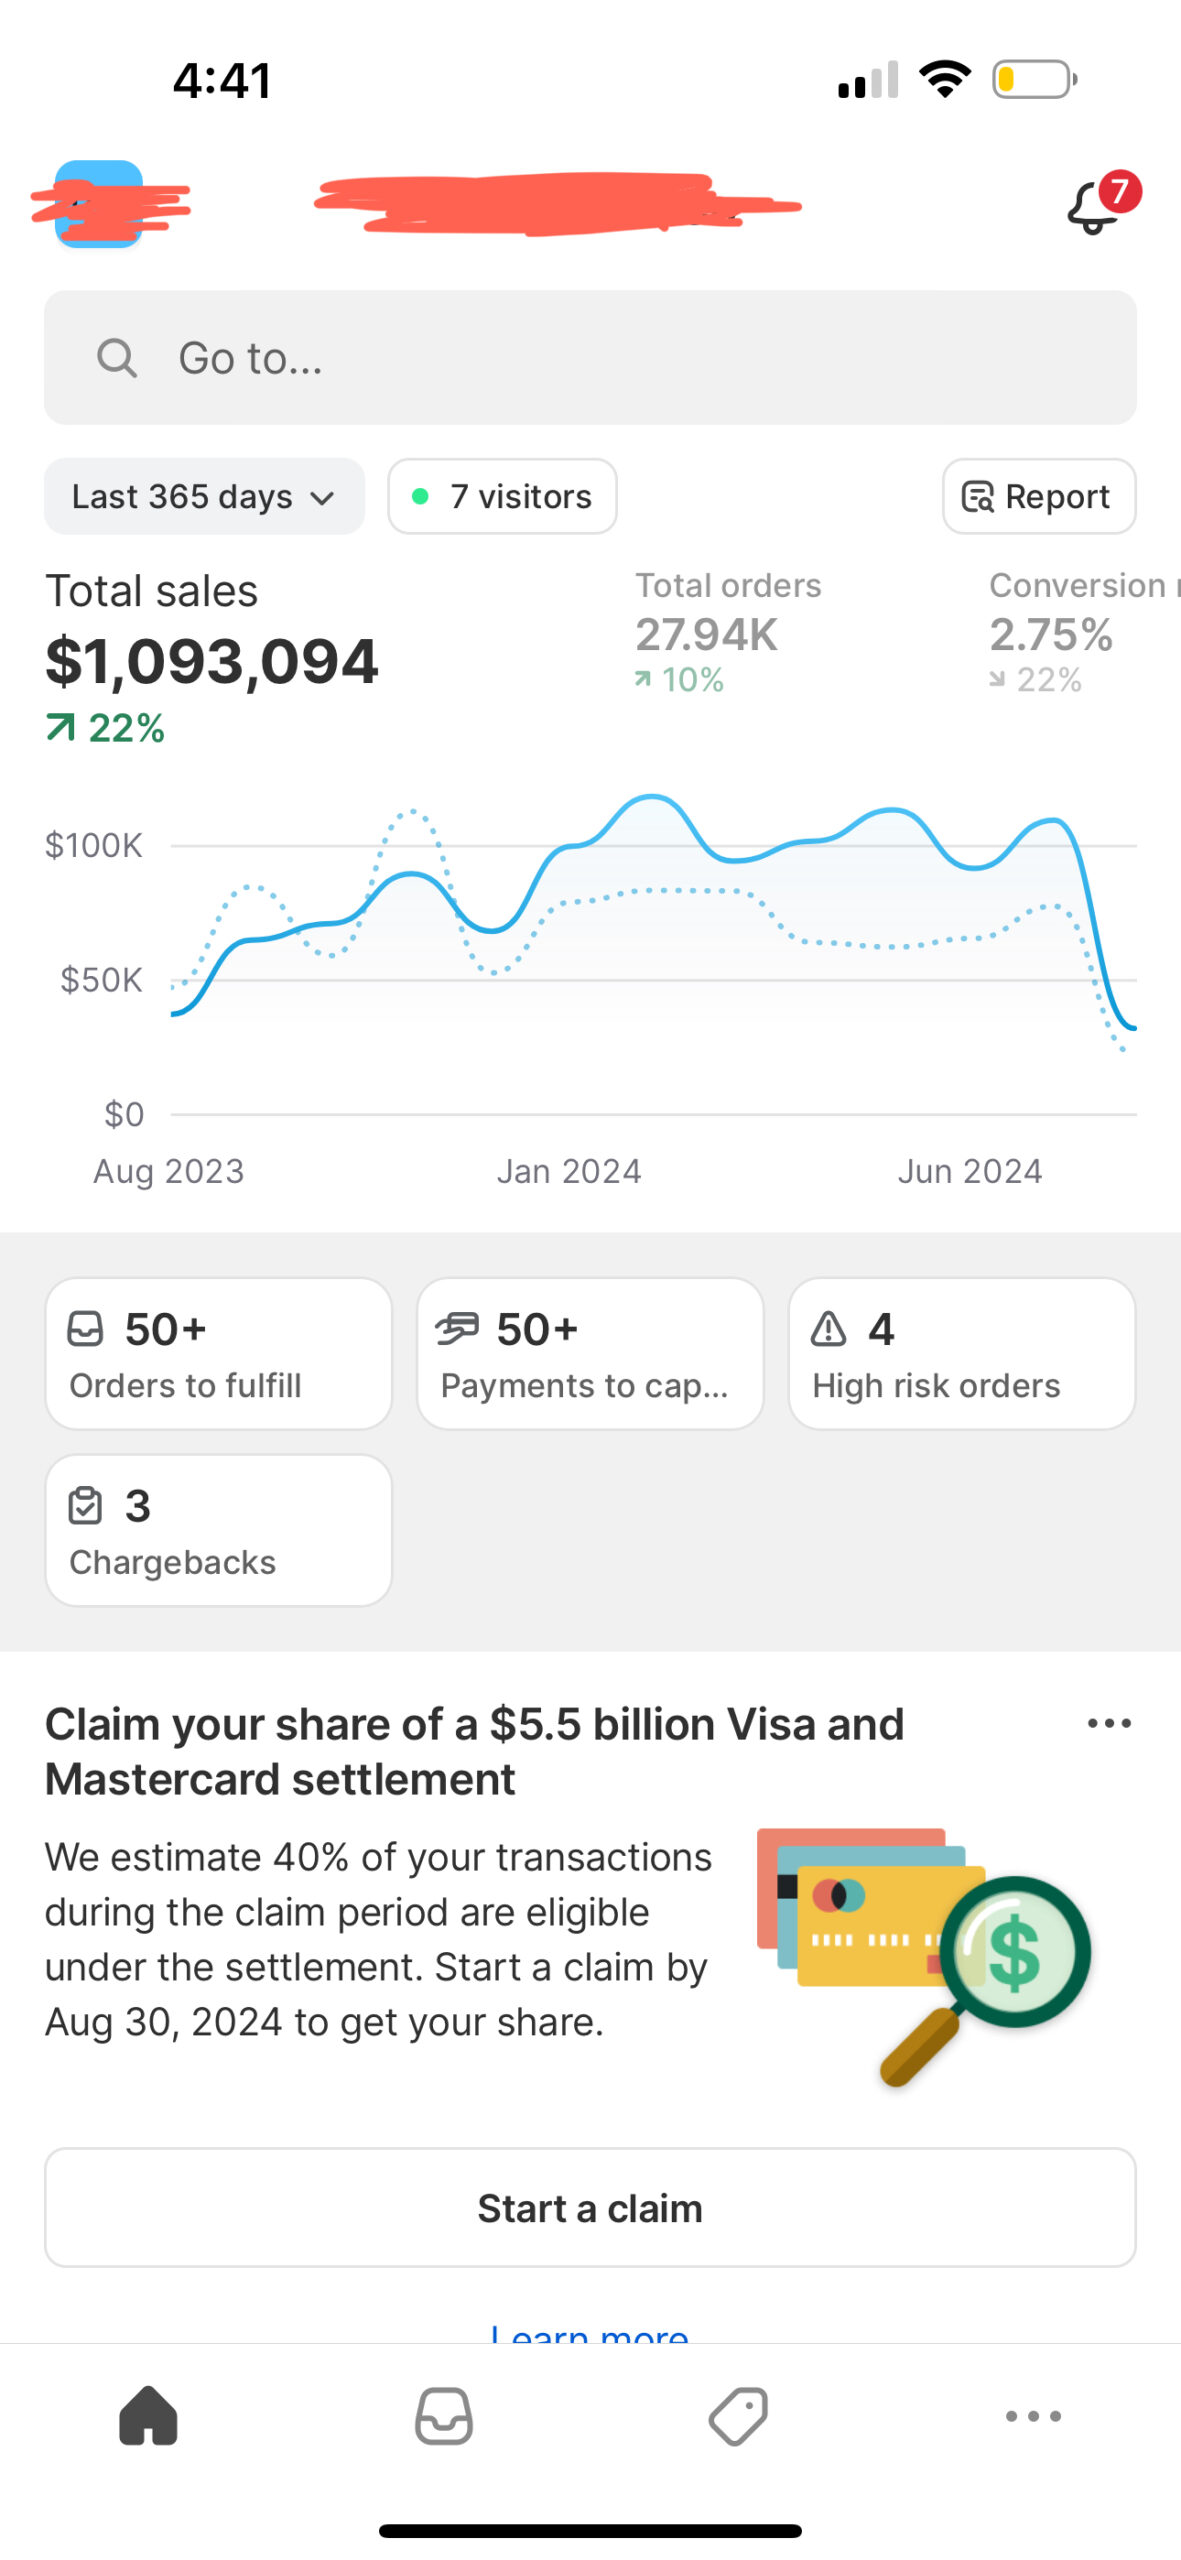Open the Products tag tab icon

coord(738,2416)
